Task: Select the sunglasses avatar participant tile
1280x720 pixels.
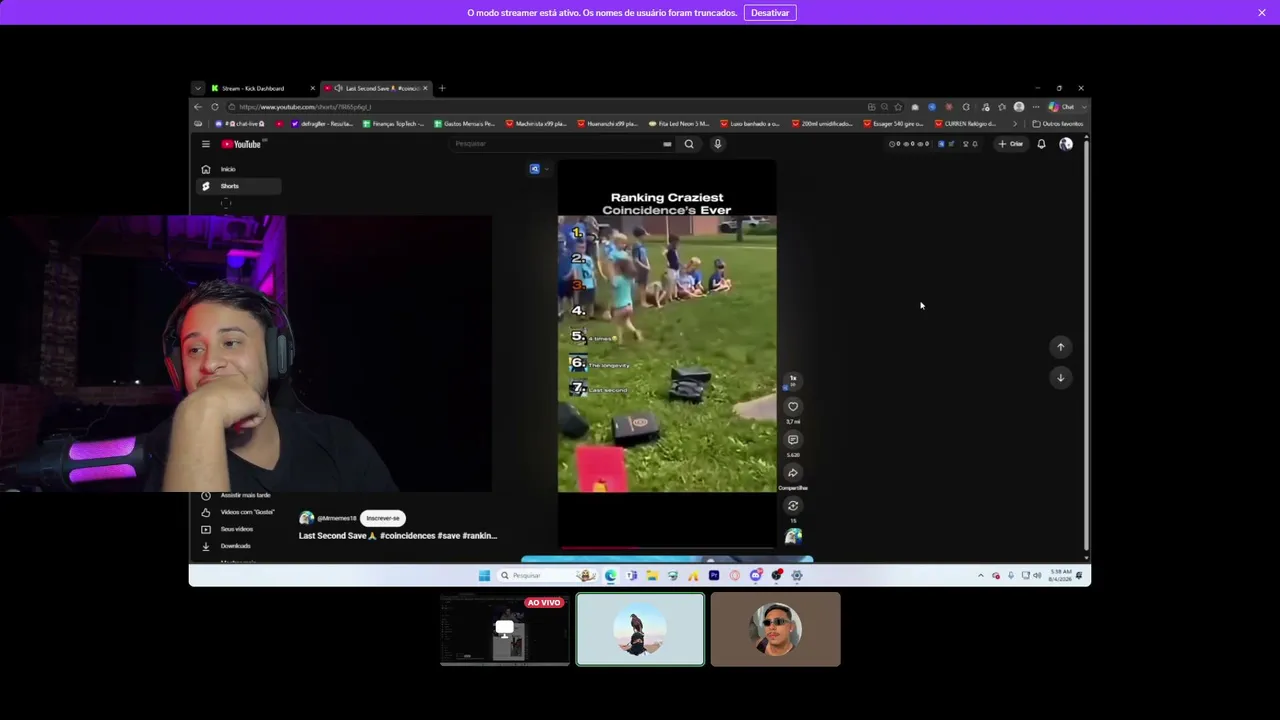Action: click(x=776, y=629)
